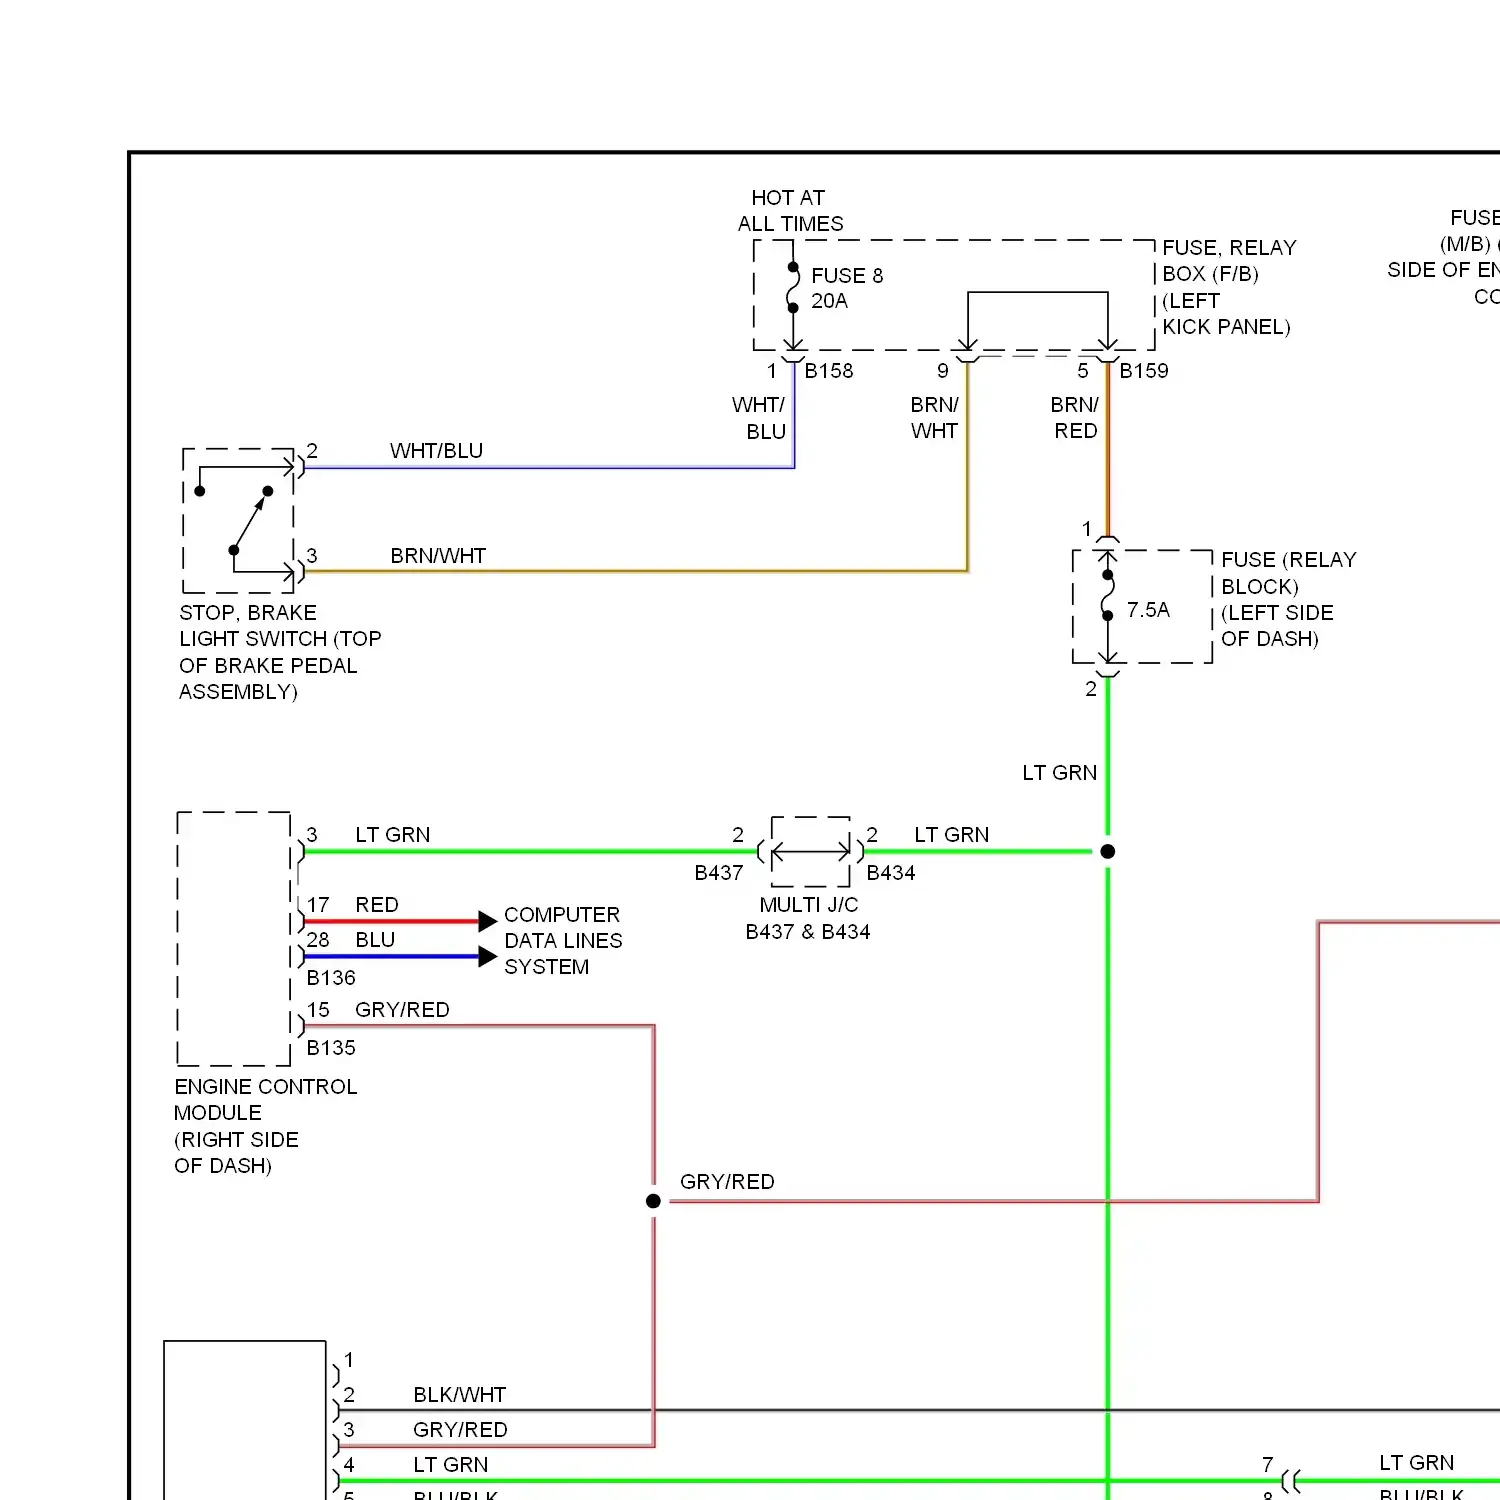Click the GRY/RED wire junction dot
This screenshot has height=1500, width=1500.
pyautogui.click(x=653, y=1201)
